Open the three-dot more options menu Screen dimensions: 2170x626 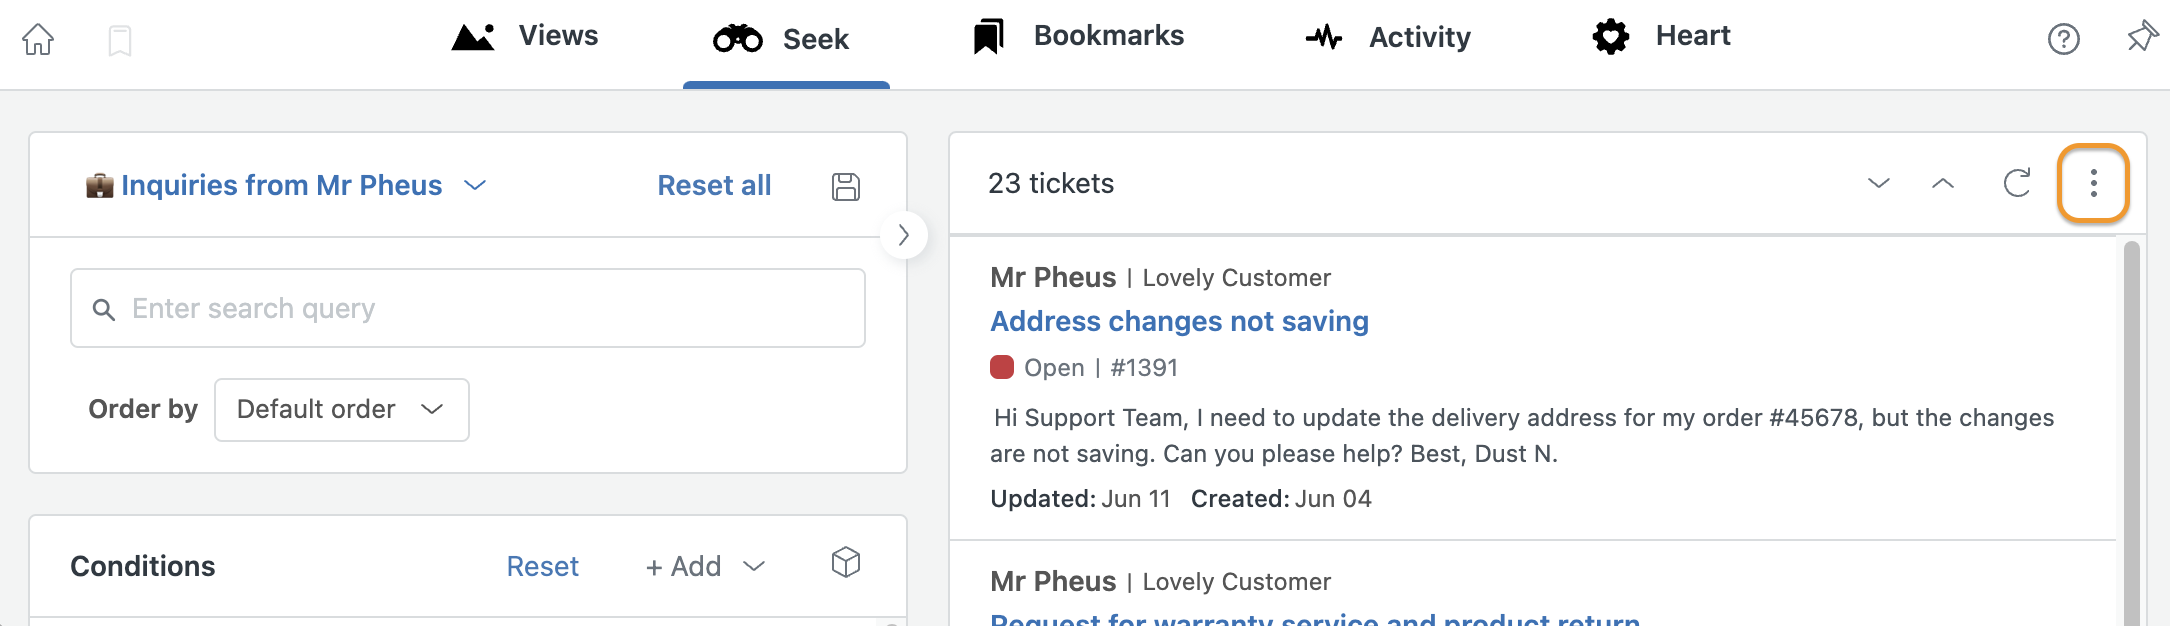(x=2093, y=183)
